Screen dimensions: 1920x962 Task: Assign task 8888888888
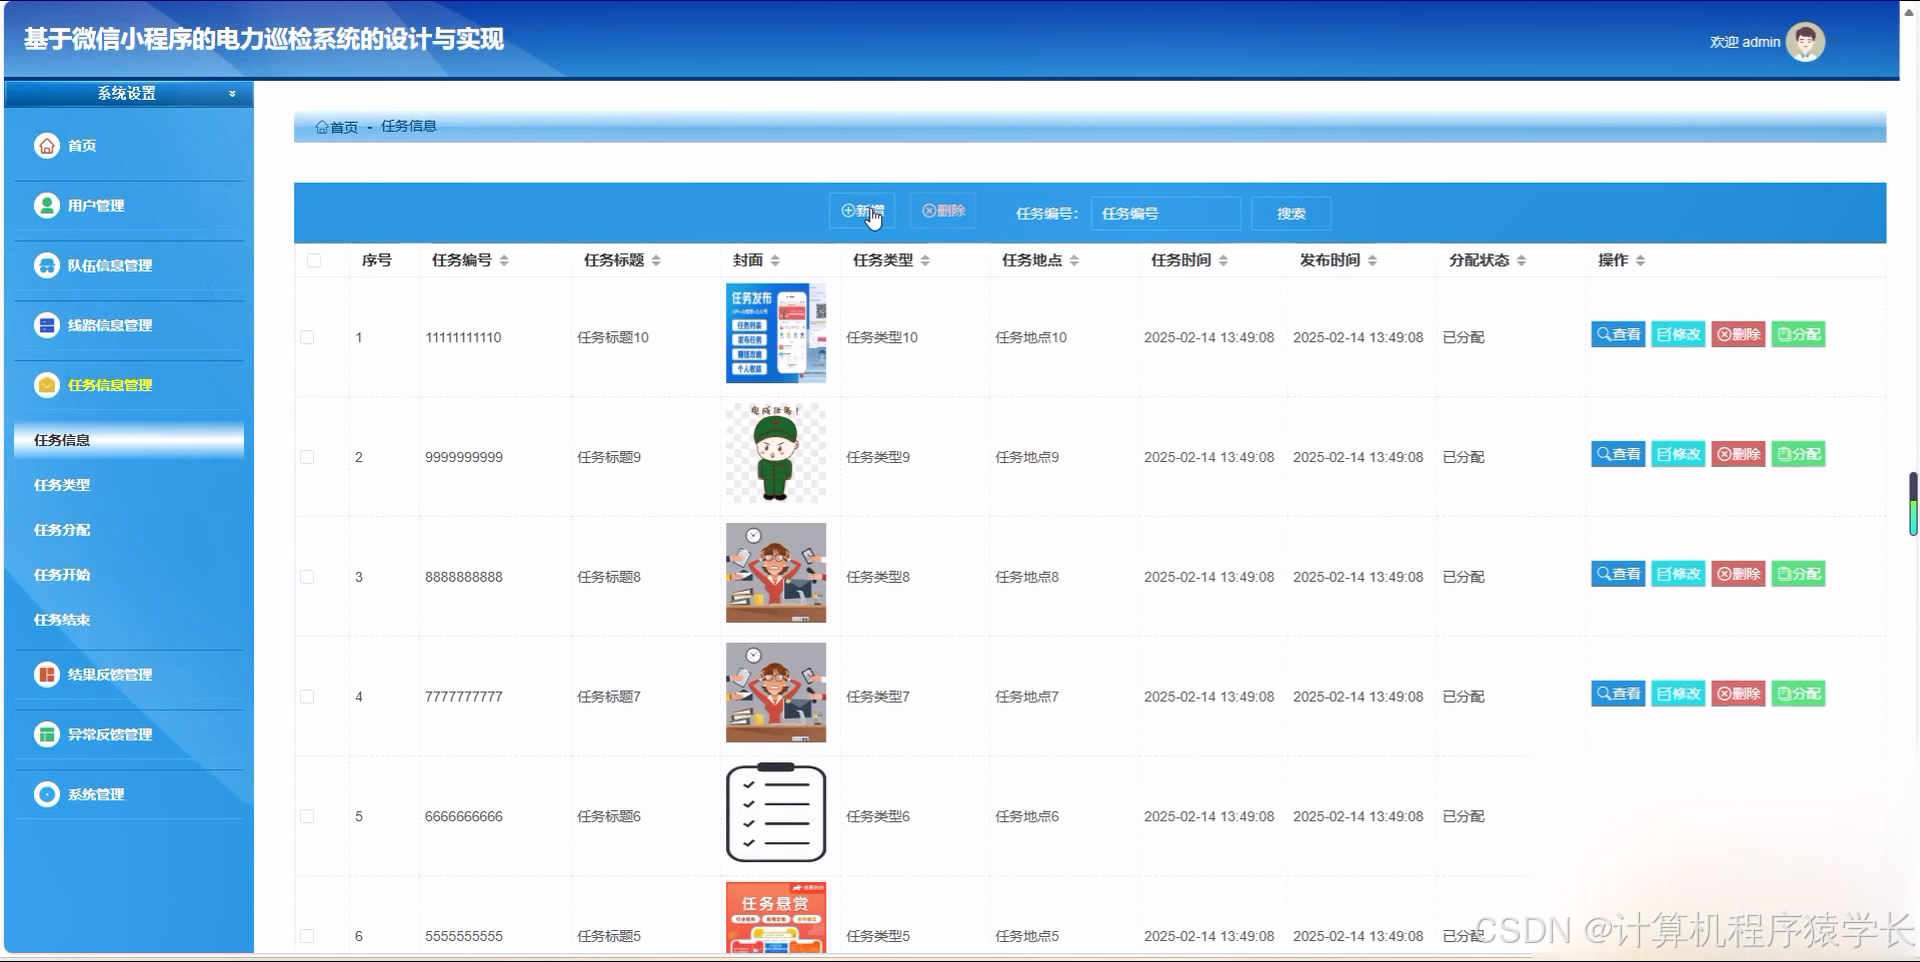[x=1798, y=574]
